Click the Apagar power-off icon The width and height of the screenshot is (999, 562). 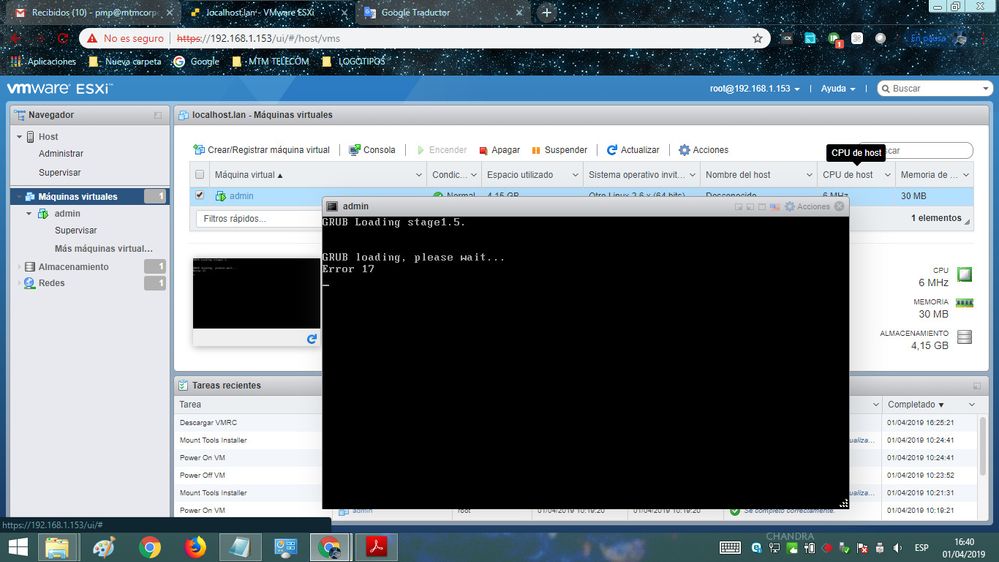(x=483, y=150)
